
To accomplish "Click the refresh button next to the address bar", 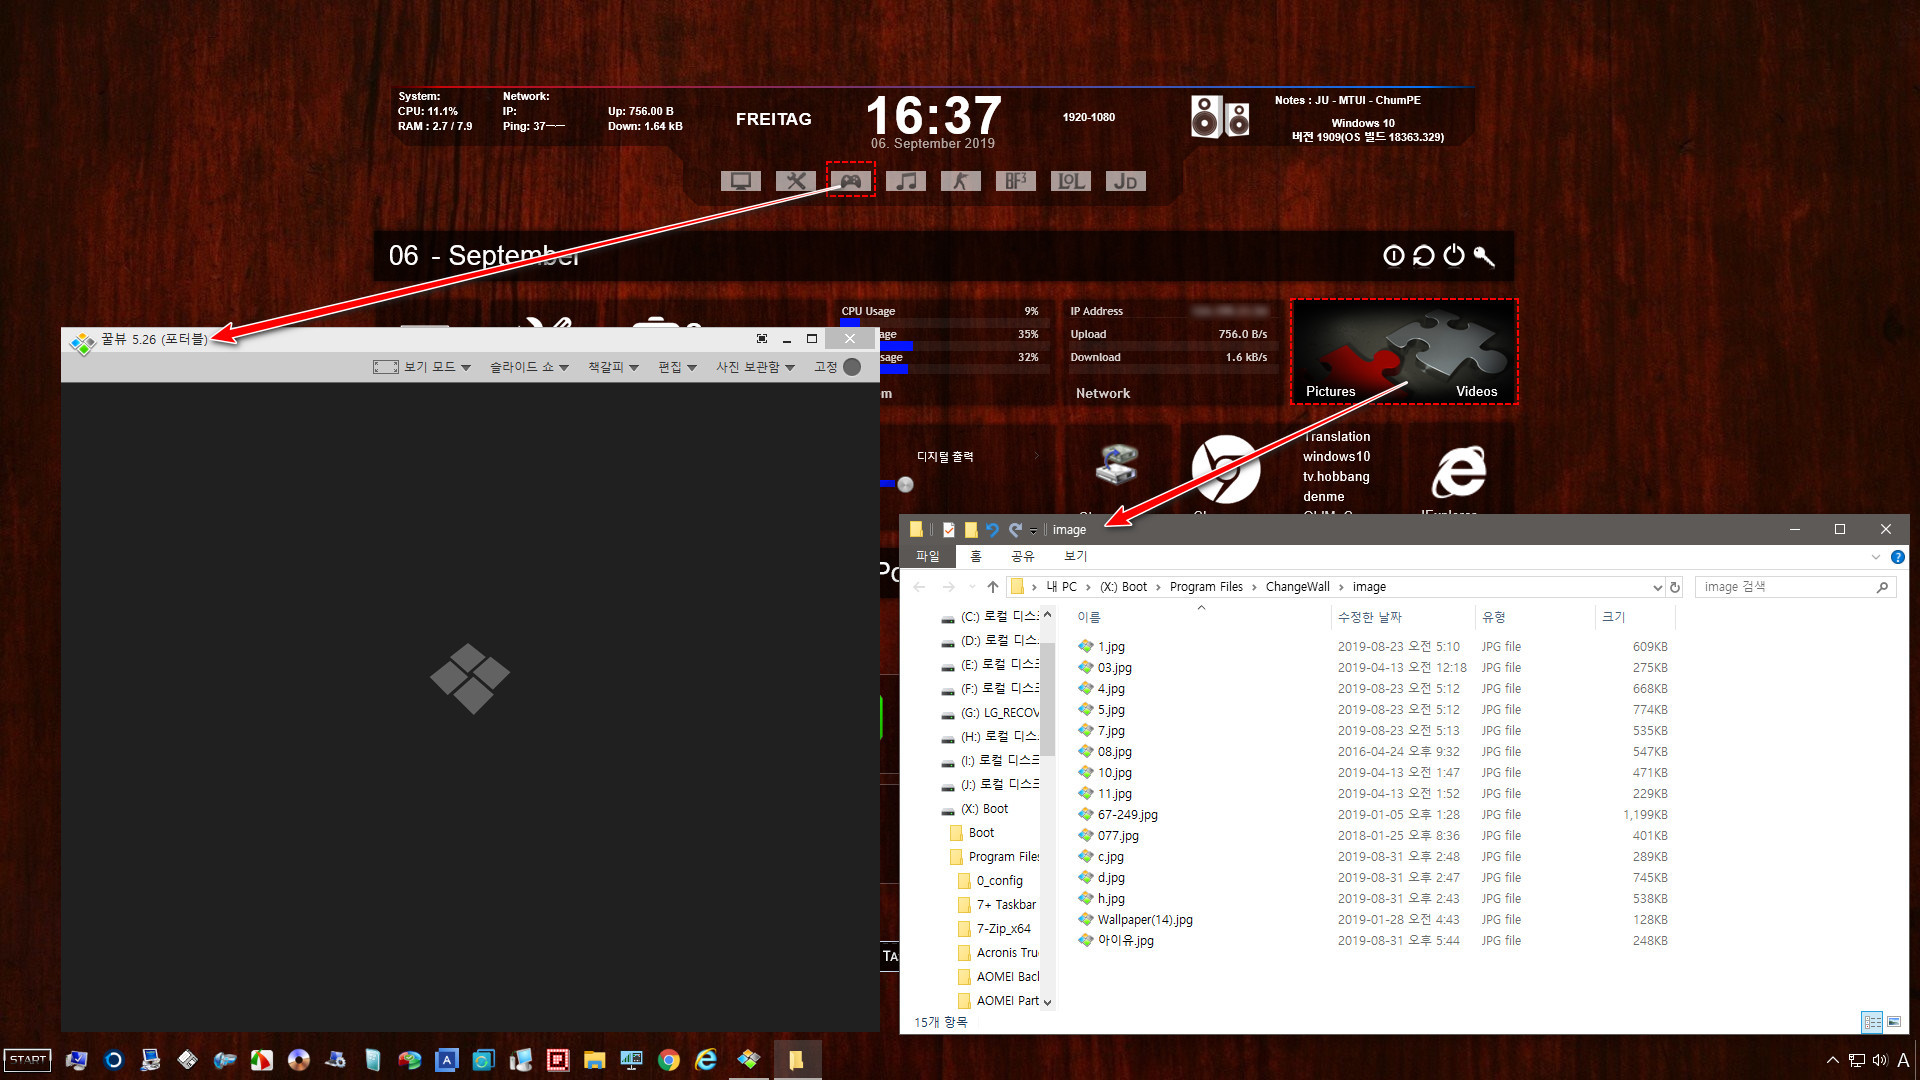I will [1675, 587].
